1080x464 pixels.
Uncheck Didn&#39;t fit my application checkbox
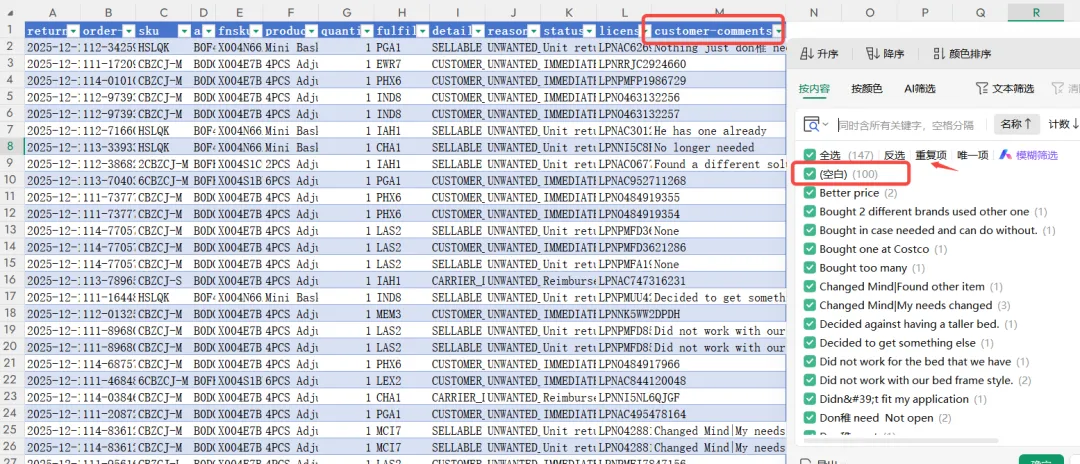810,399
